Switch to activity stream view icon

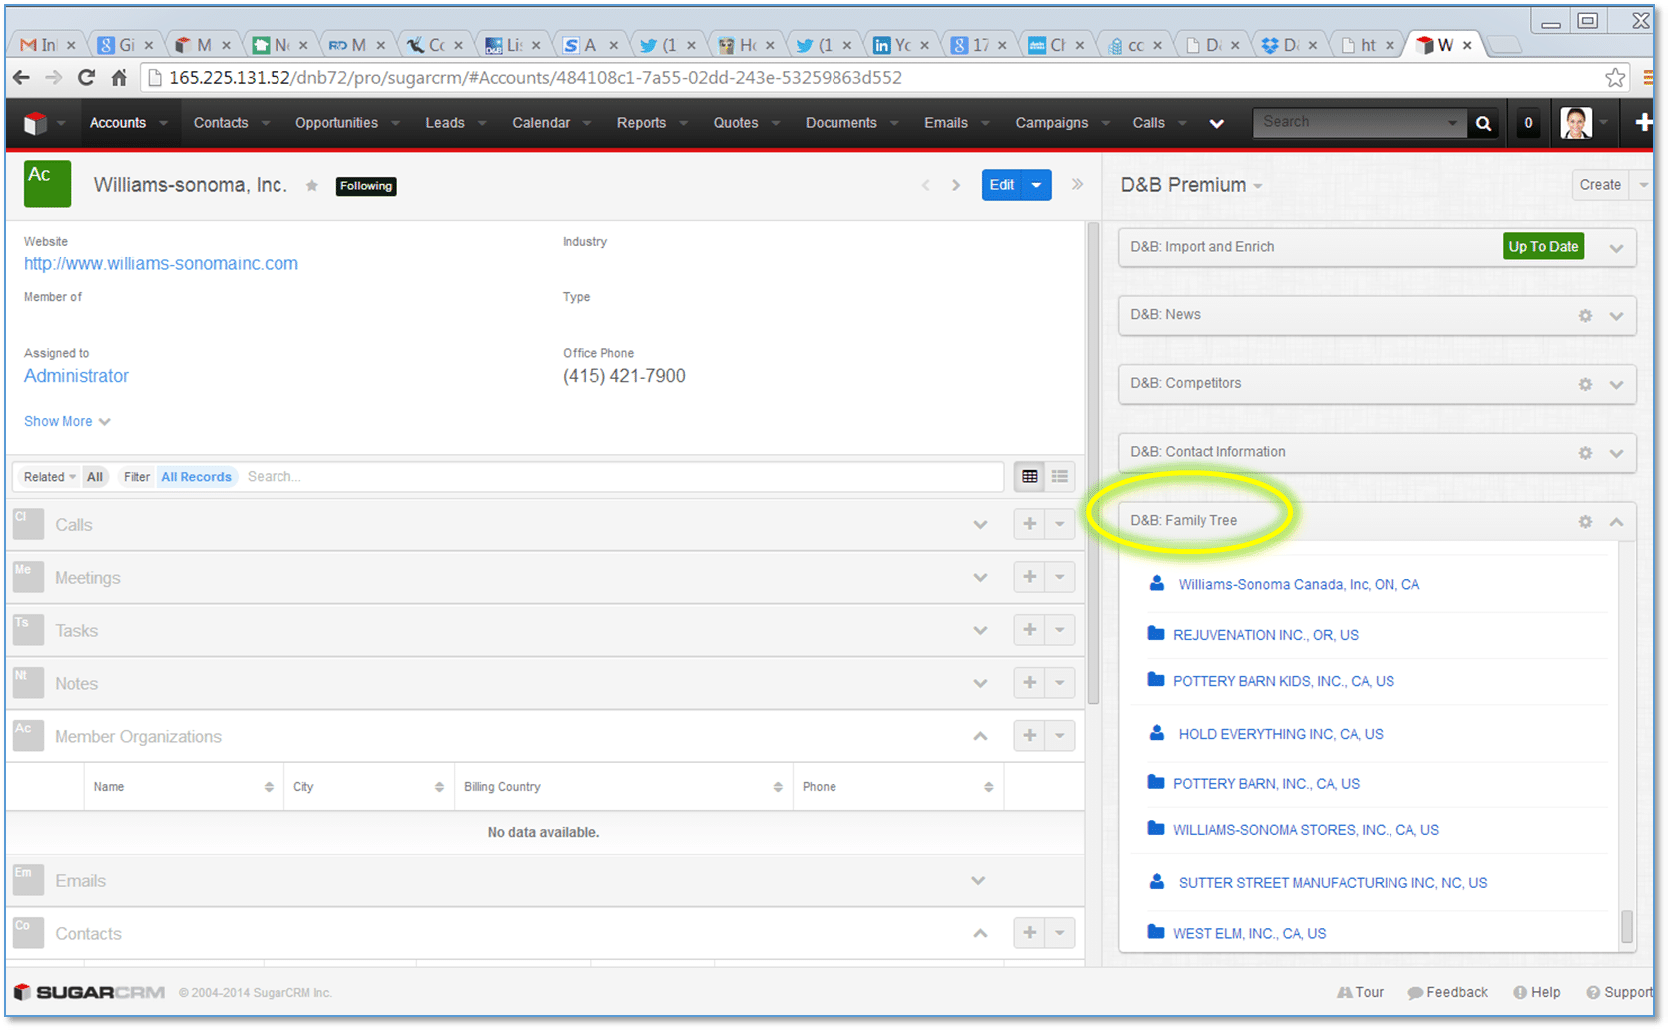point(1060,477)
